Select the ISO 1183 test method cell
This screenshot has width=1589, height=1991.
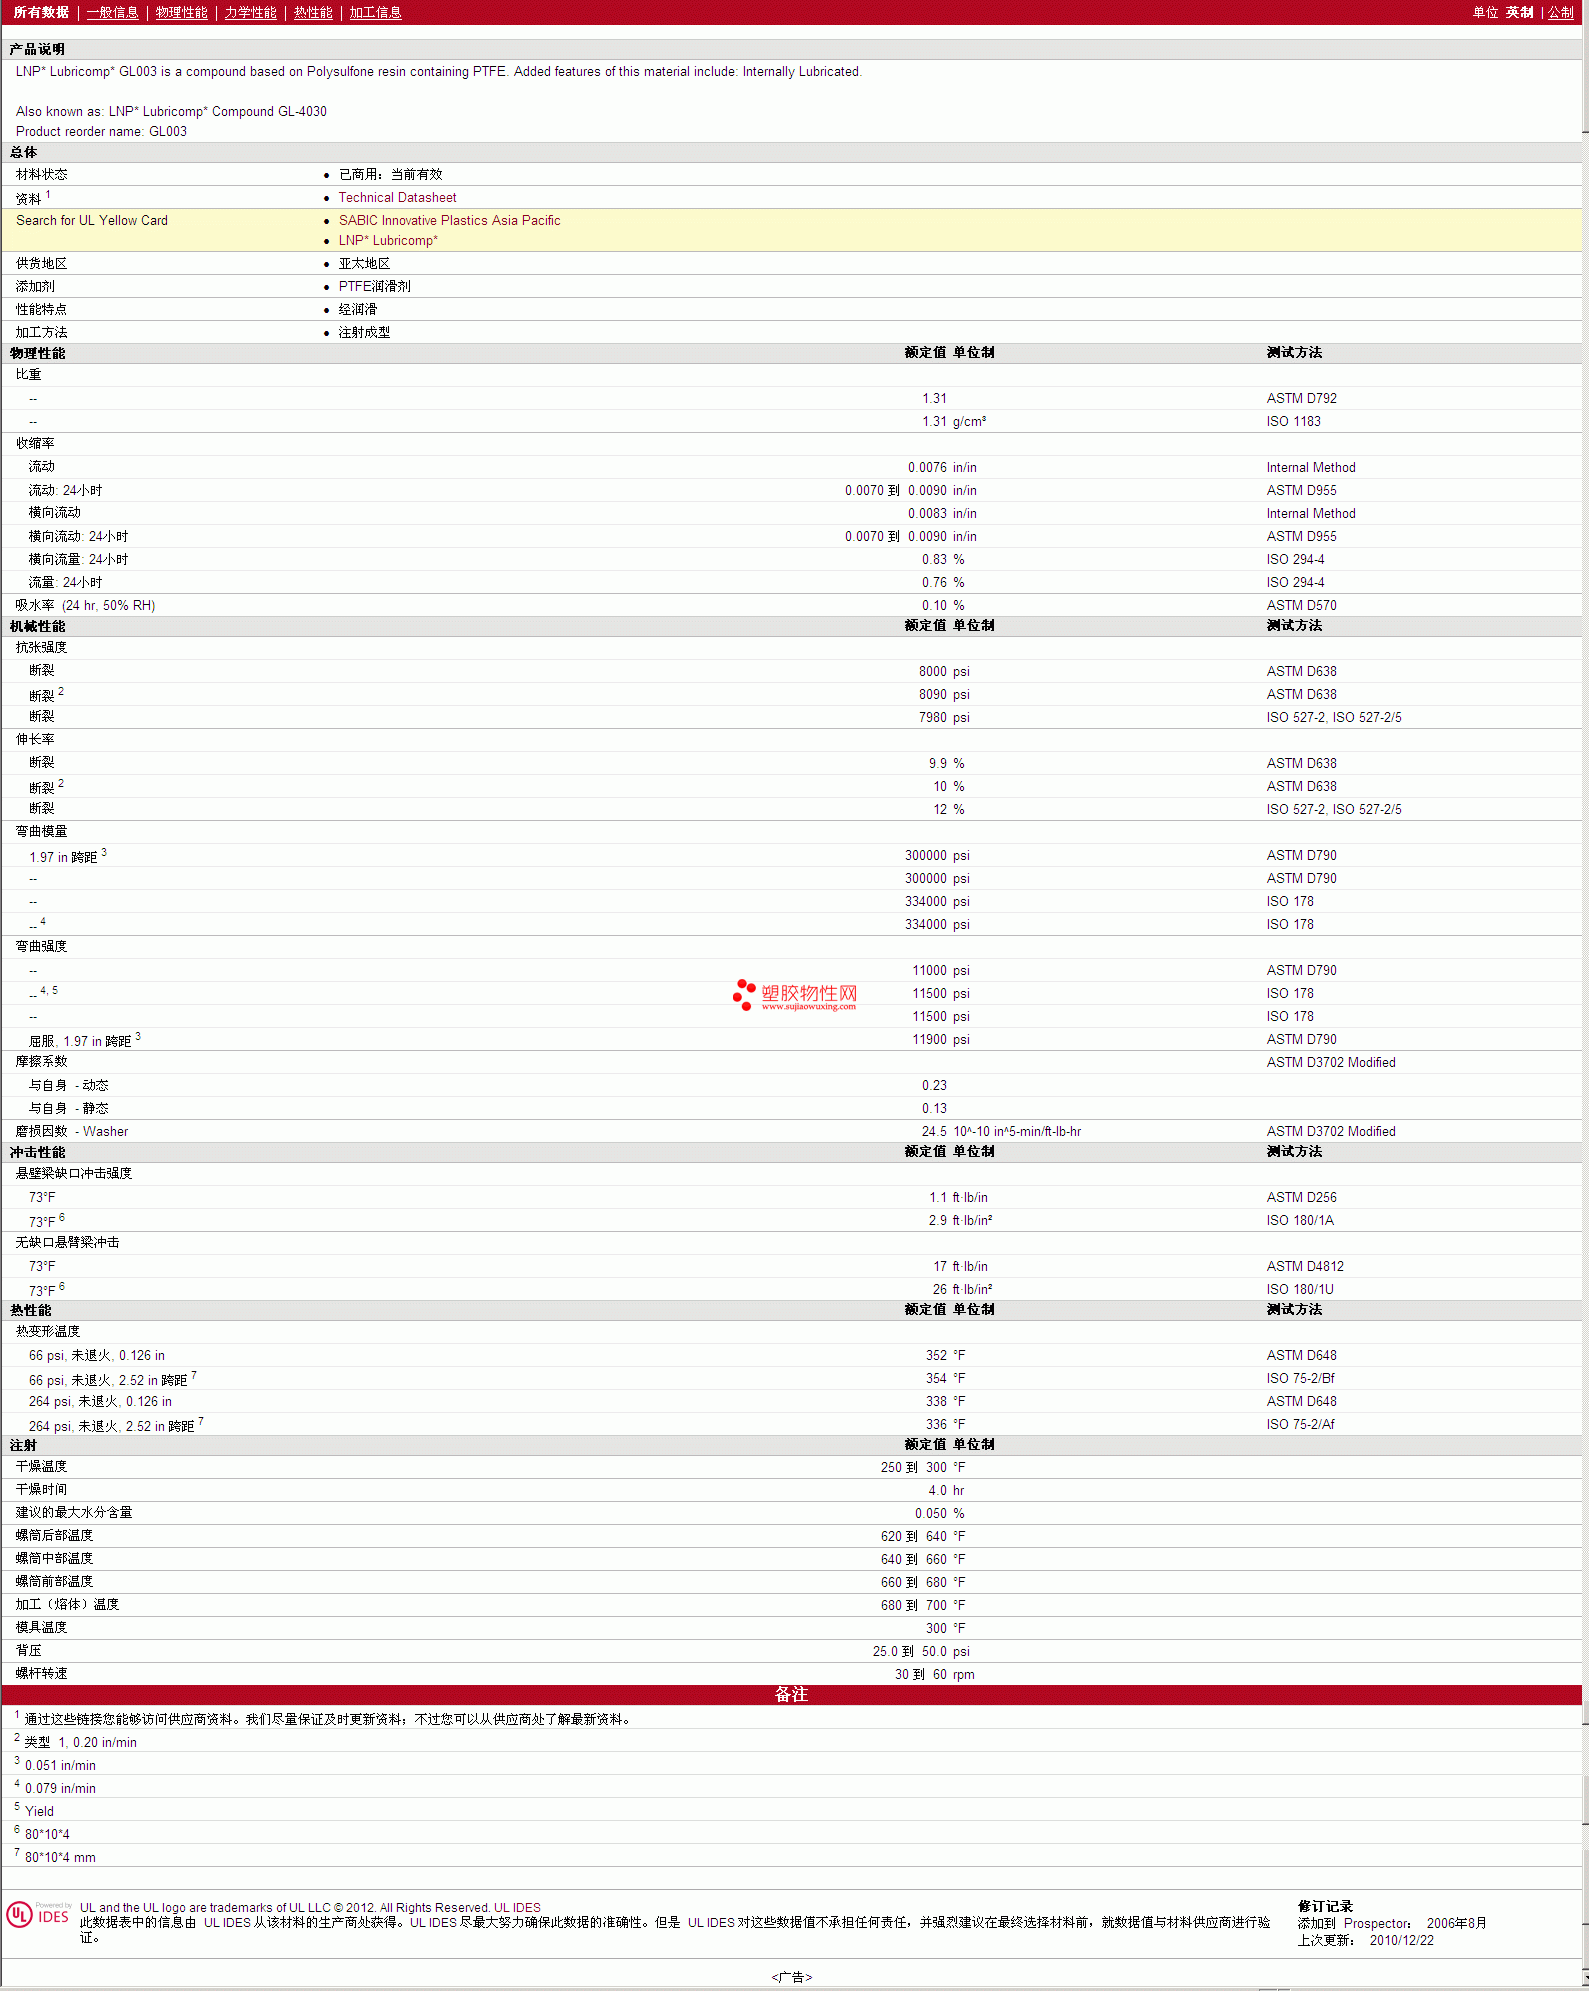tap(1293, 421)
